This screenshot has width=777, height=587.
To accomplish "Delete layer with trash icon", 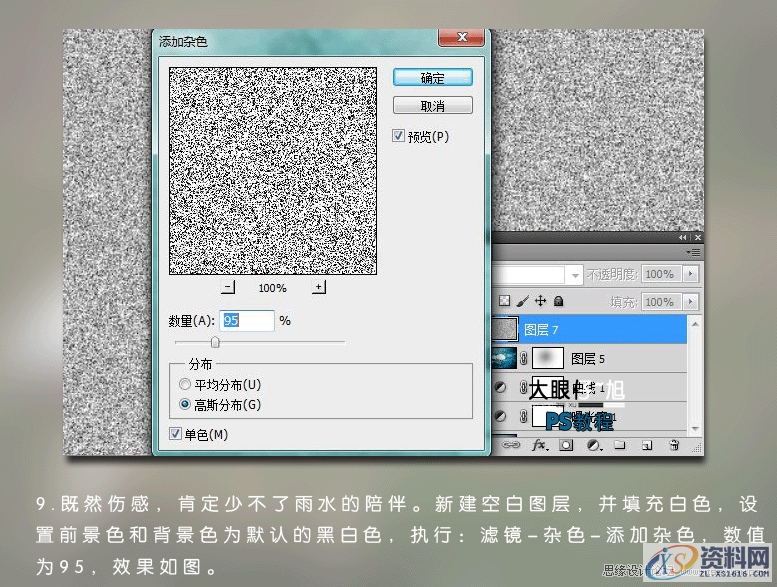I will coord(674,445).
